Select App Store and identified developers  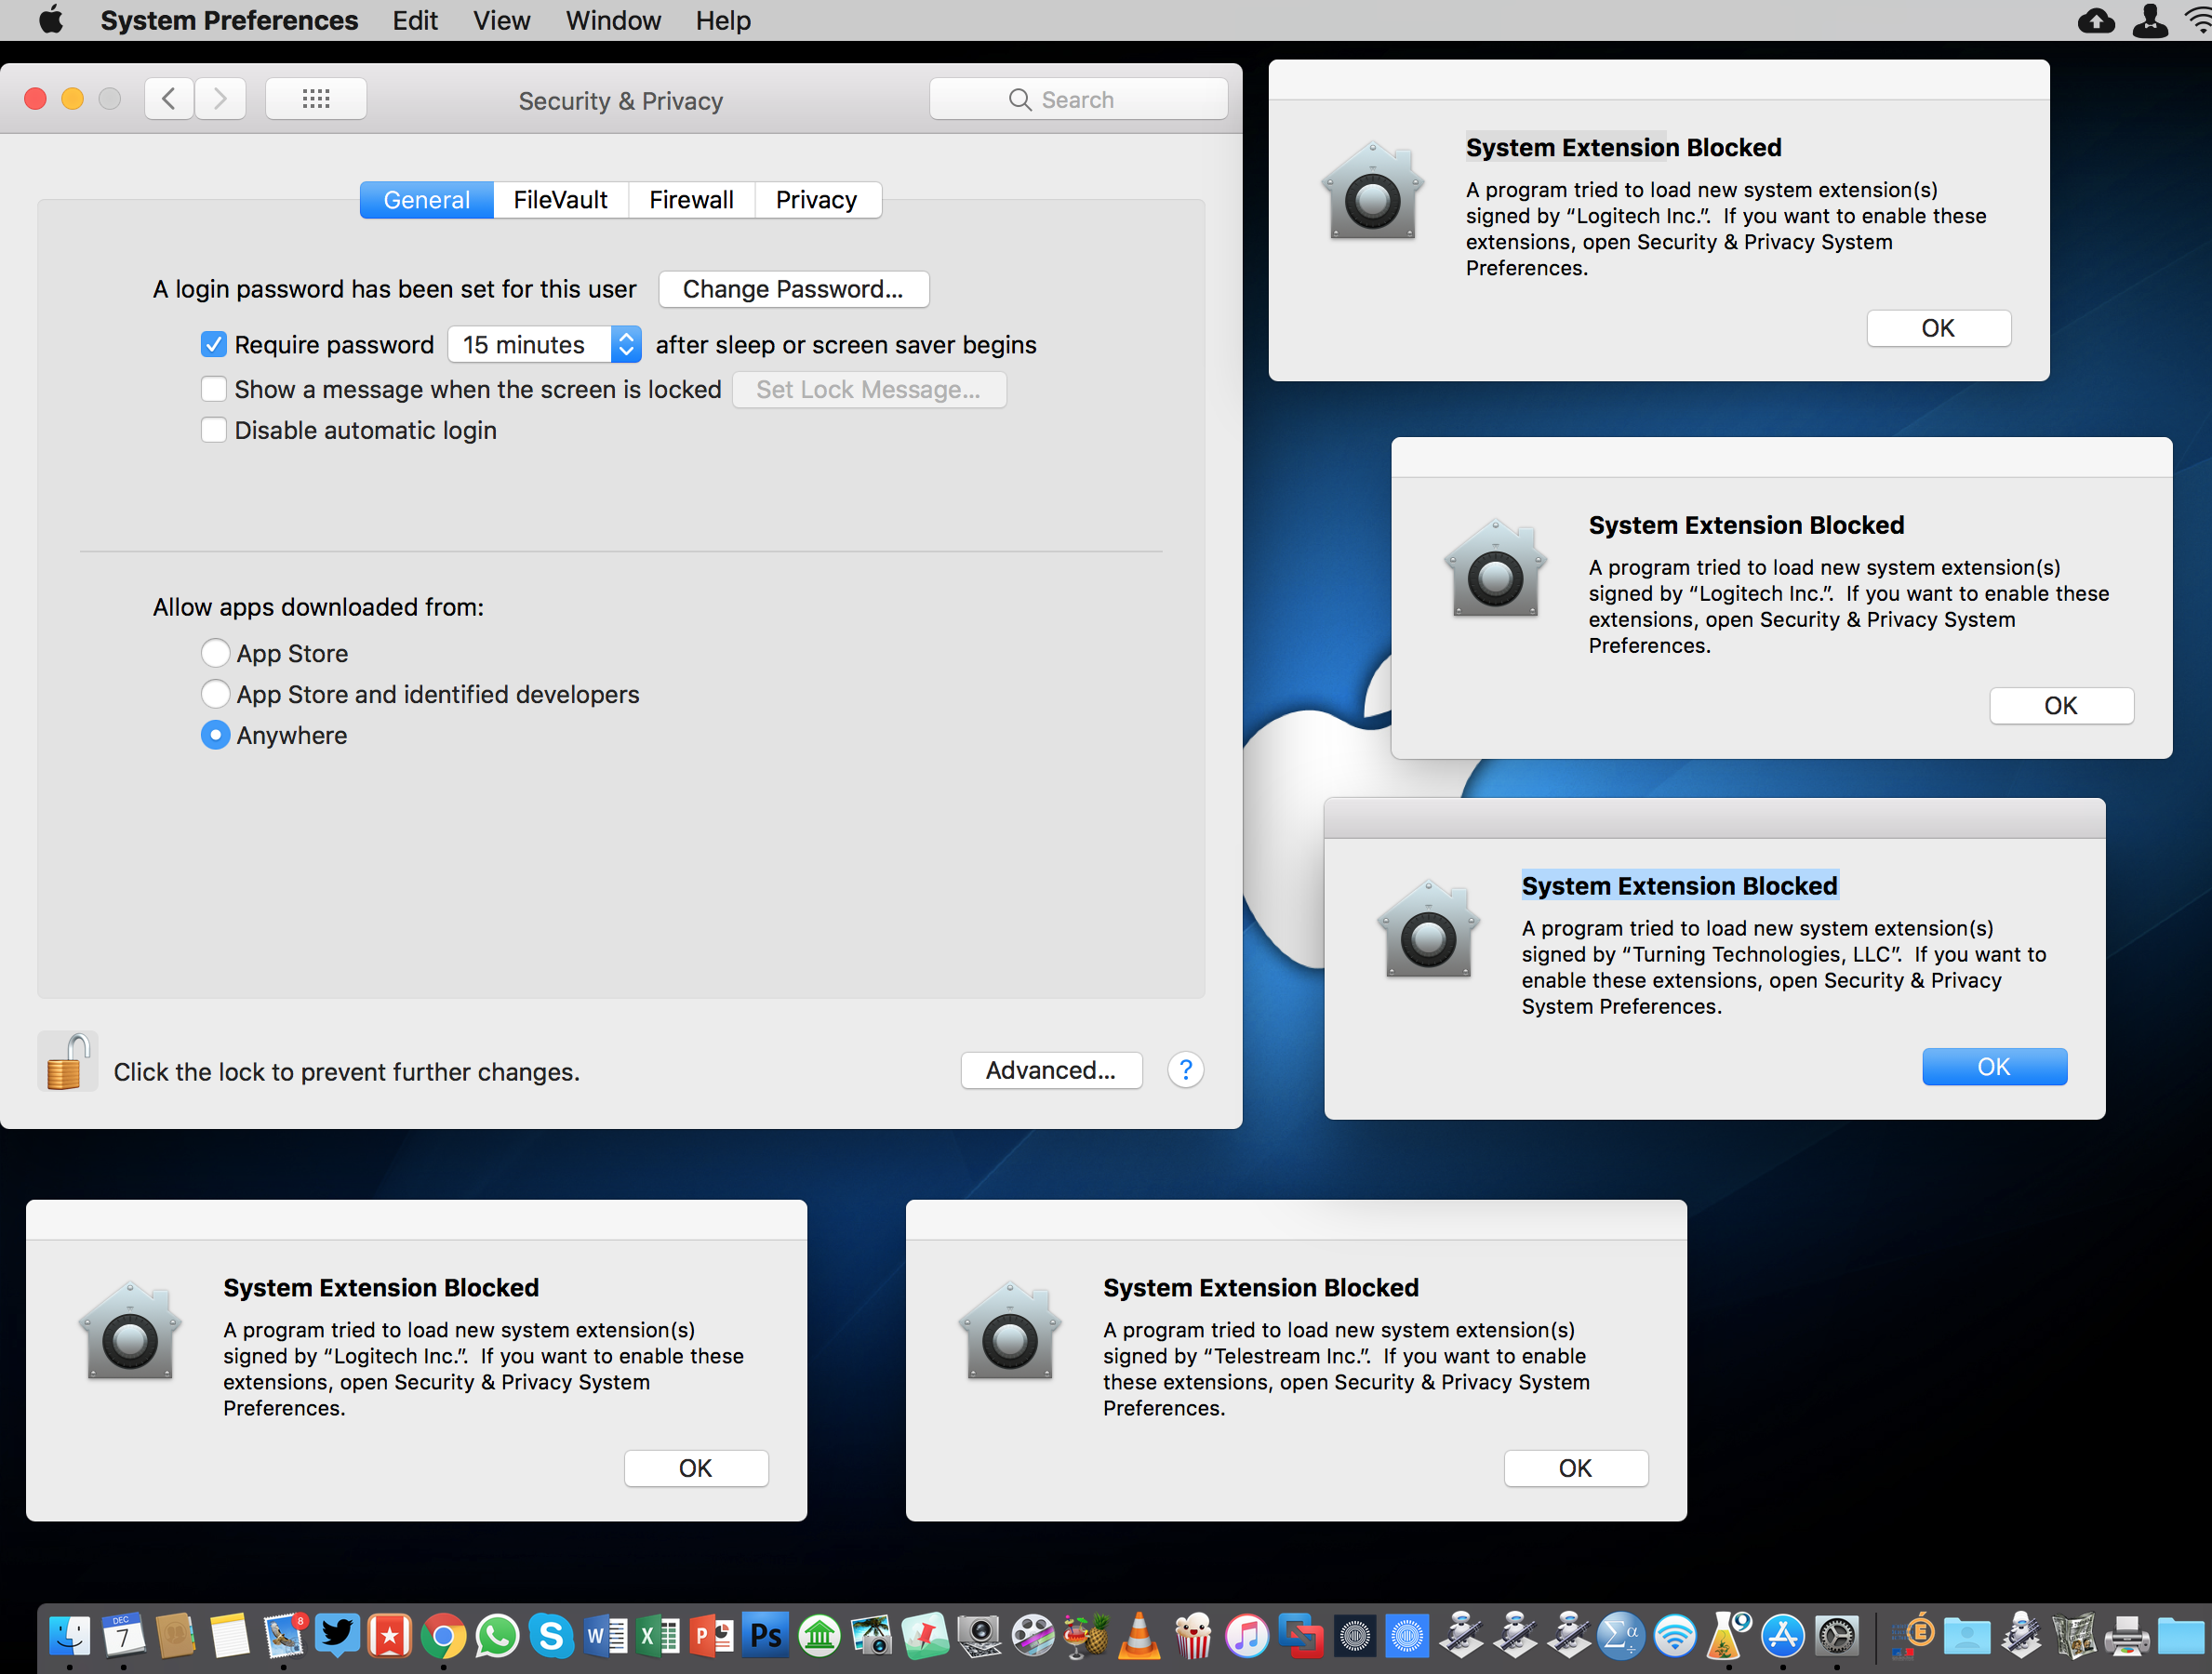pos(215,694)
